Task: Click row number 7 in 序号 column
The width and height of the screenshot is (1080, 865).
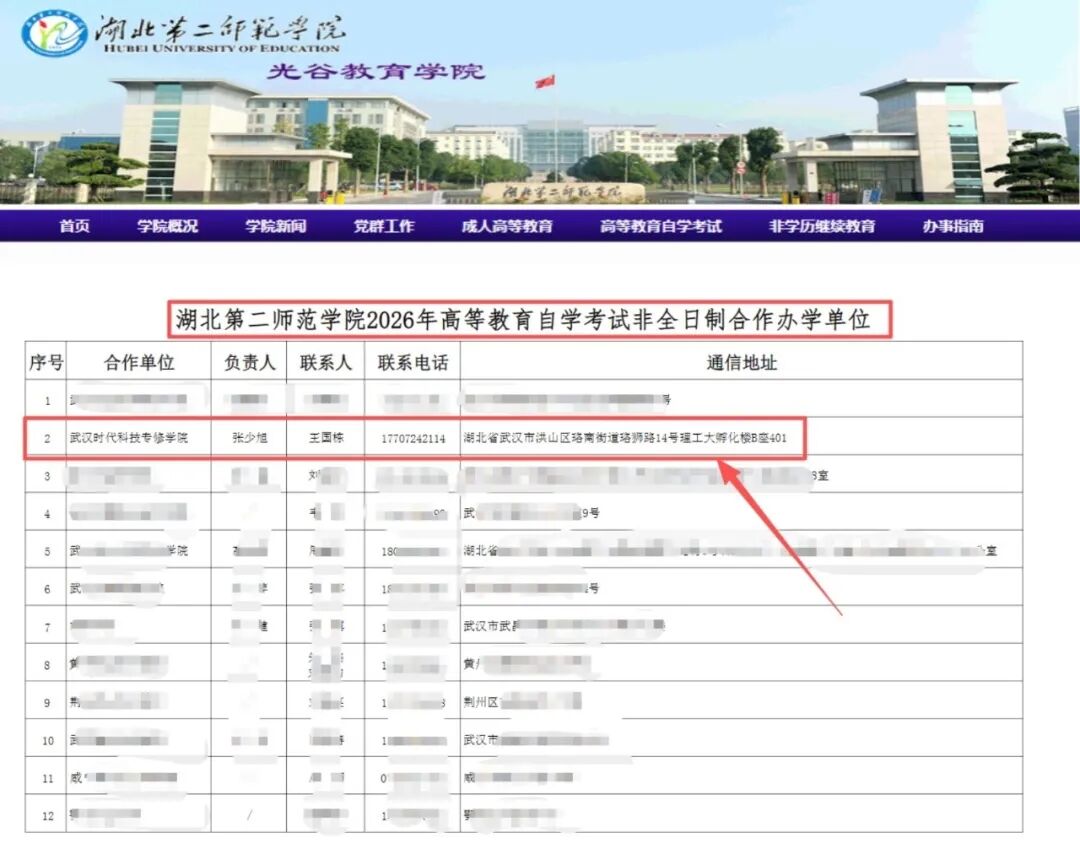Action: point(48,627)
